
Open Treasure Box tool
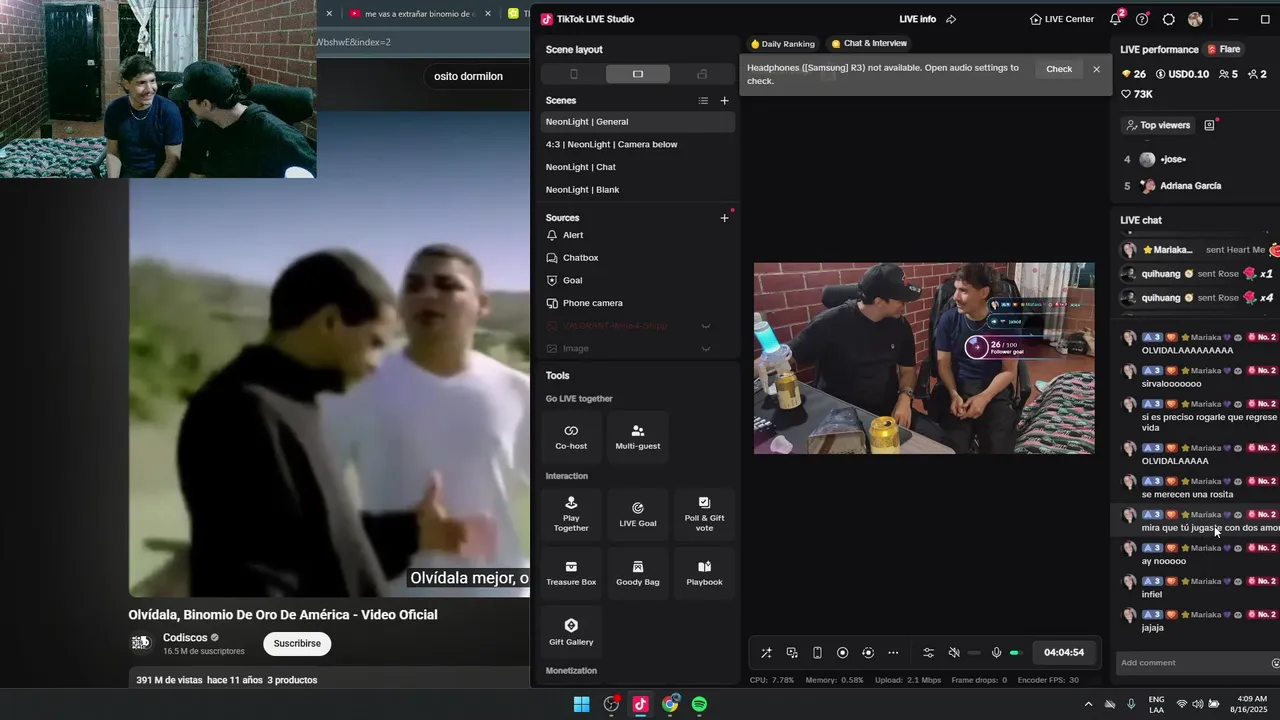[571, 573]
